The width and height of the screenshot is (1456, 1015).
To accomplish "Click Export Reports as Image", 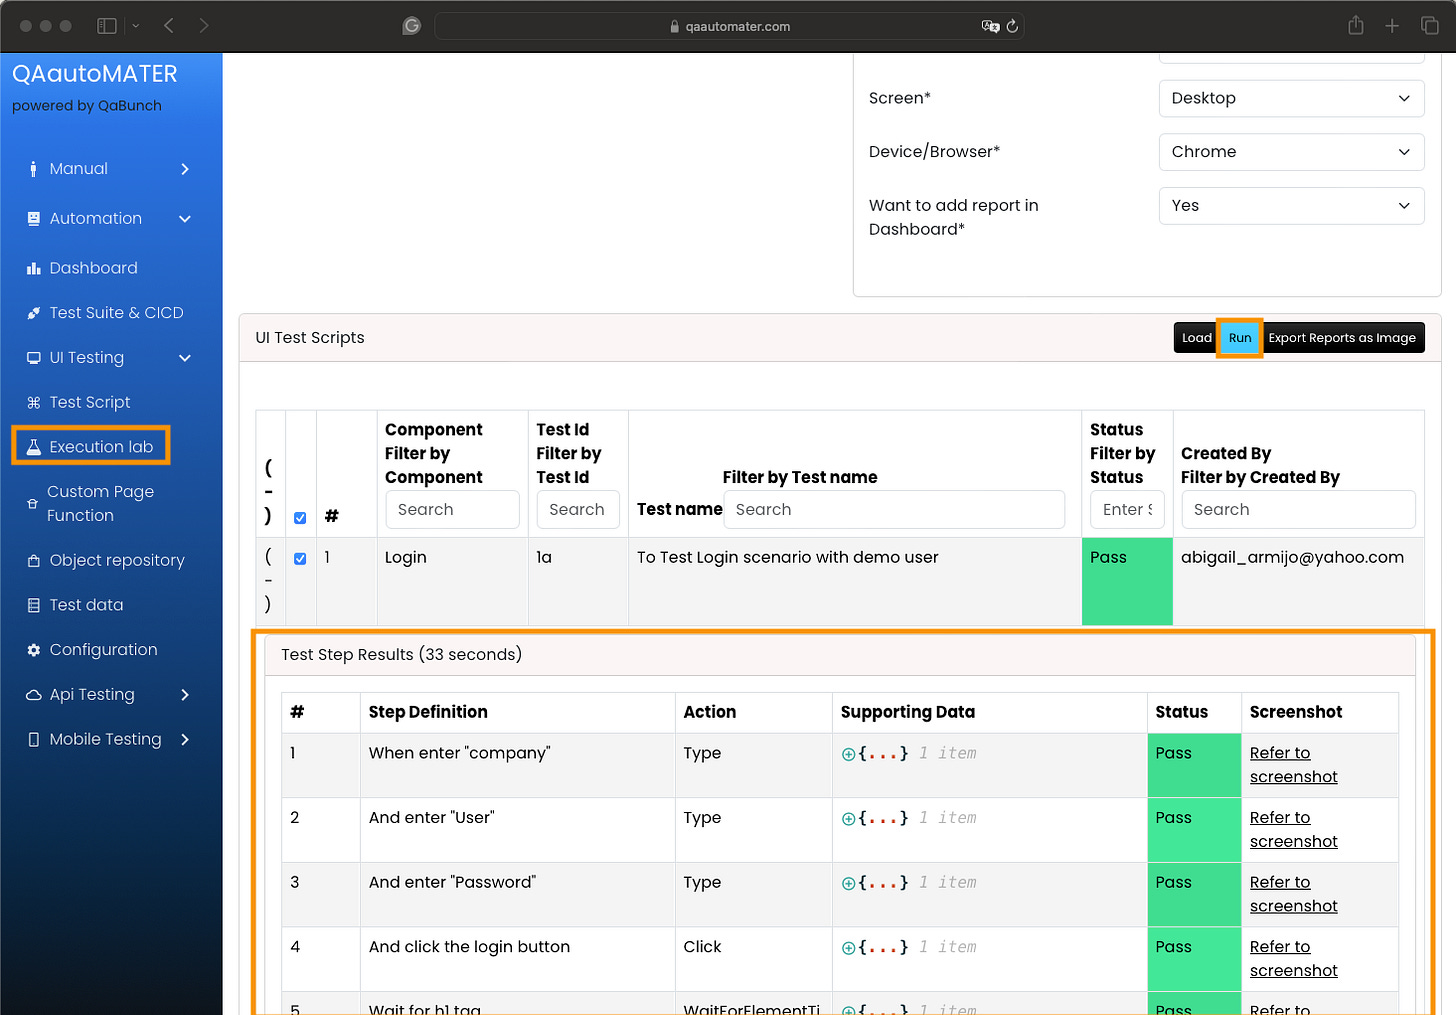I will pyautogui.click(x=1342, y=338).
